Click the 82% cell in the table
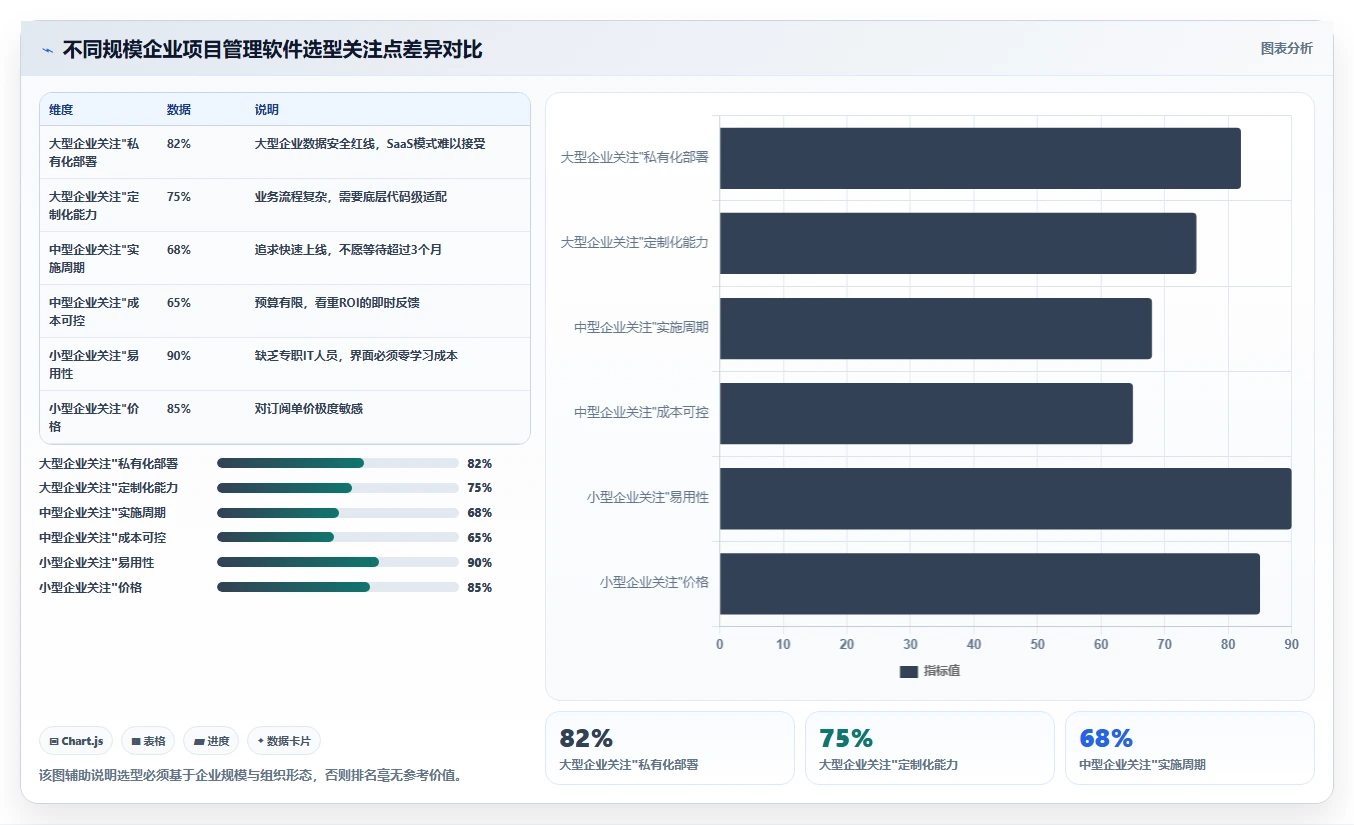1354x825 pixels. pos(179,144)
